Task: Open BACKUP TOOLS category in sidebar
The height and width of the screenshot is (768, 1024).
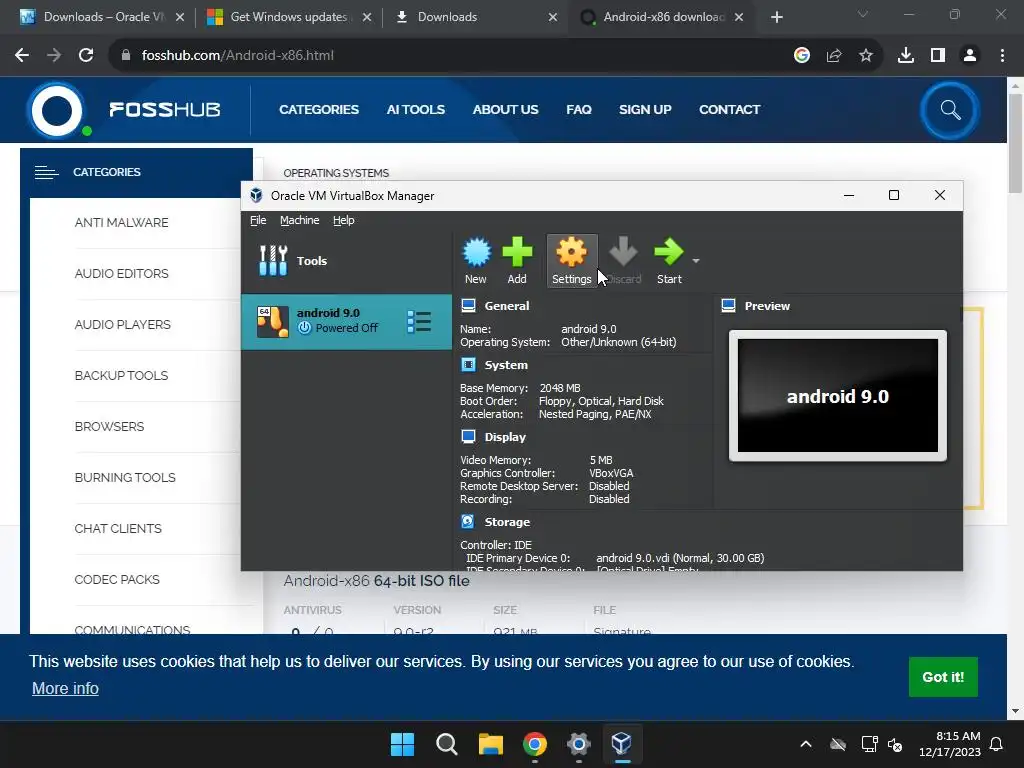Action: (x=121, y=376)
